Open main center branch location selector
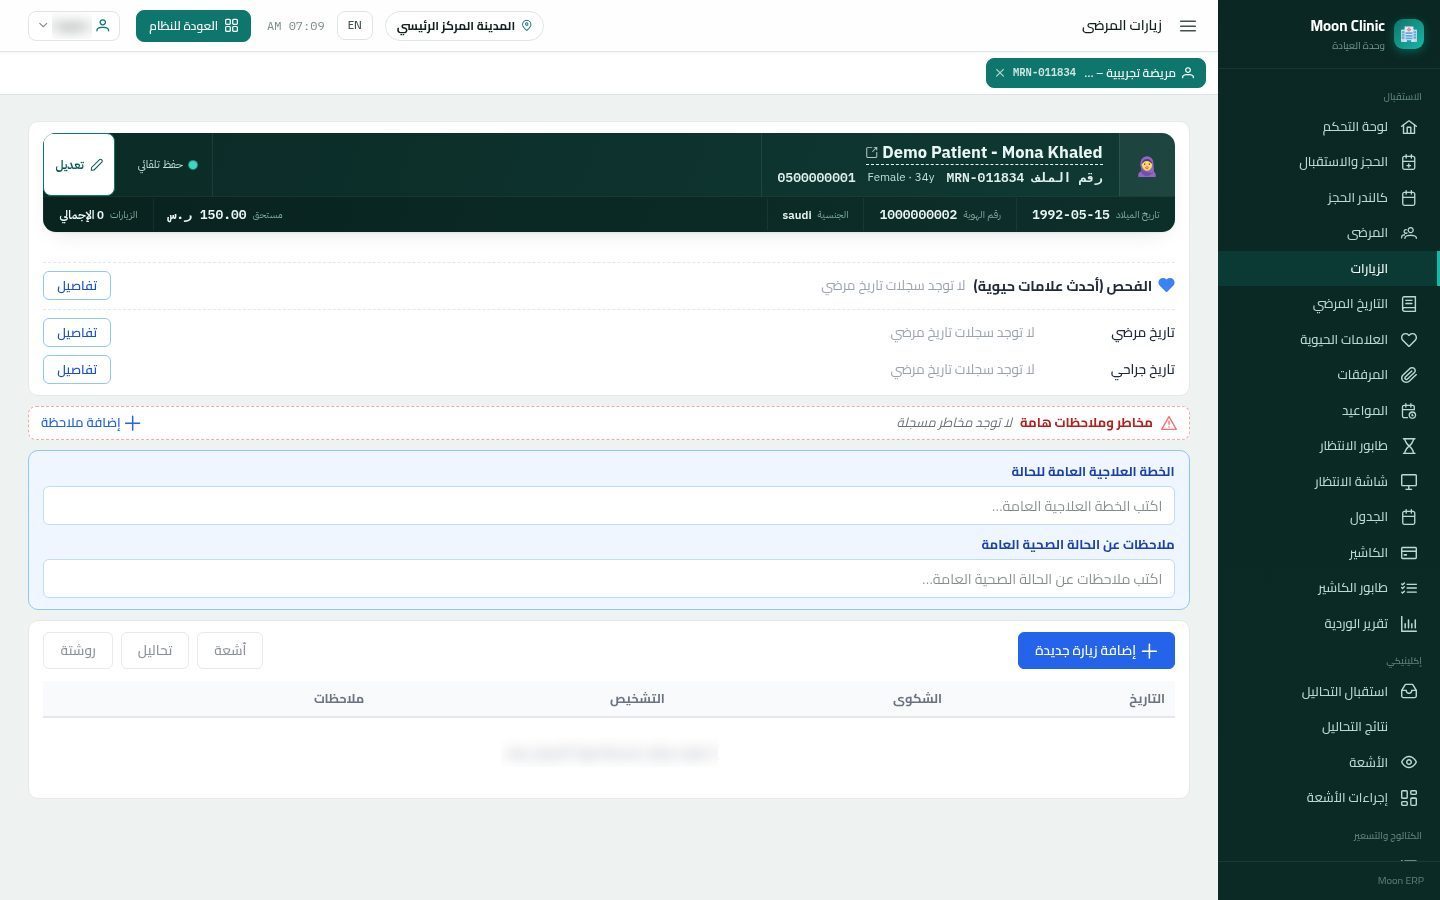Screen dimensions: 1440x900 tap(464, 26)
